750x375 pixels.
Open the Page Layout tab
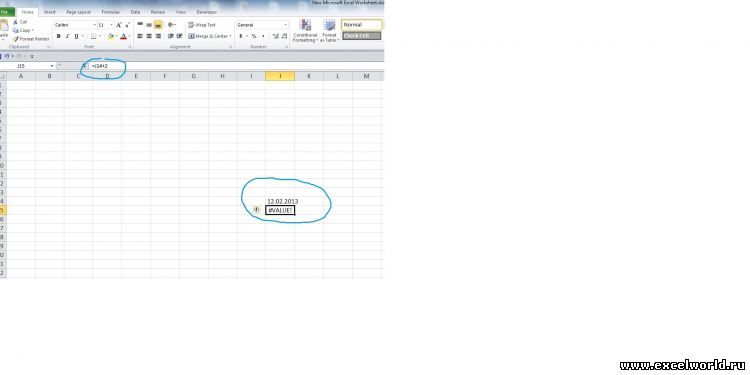click(x=78, y=12)
